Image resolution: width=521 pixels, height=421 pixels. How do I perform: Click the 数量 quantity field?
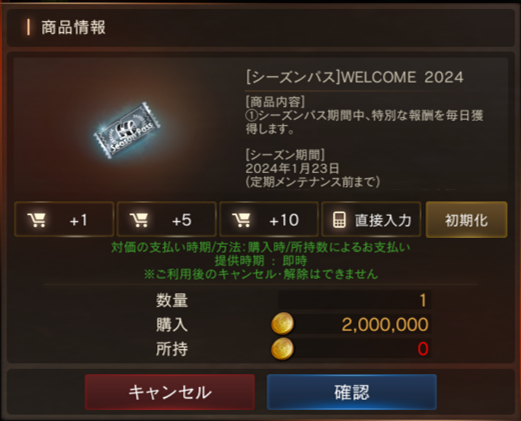tap(355, 300)
